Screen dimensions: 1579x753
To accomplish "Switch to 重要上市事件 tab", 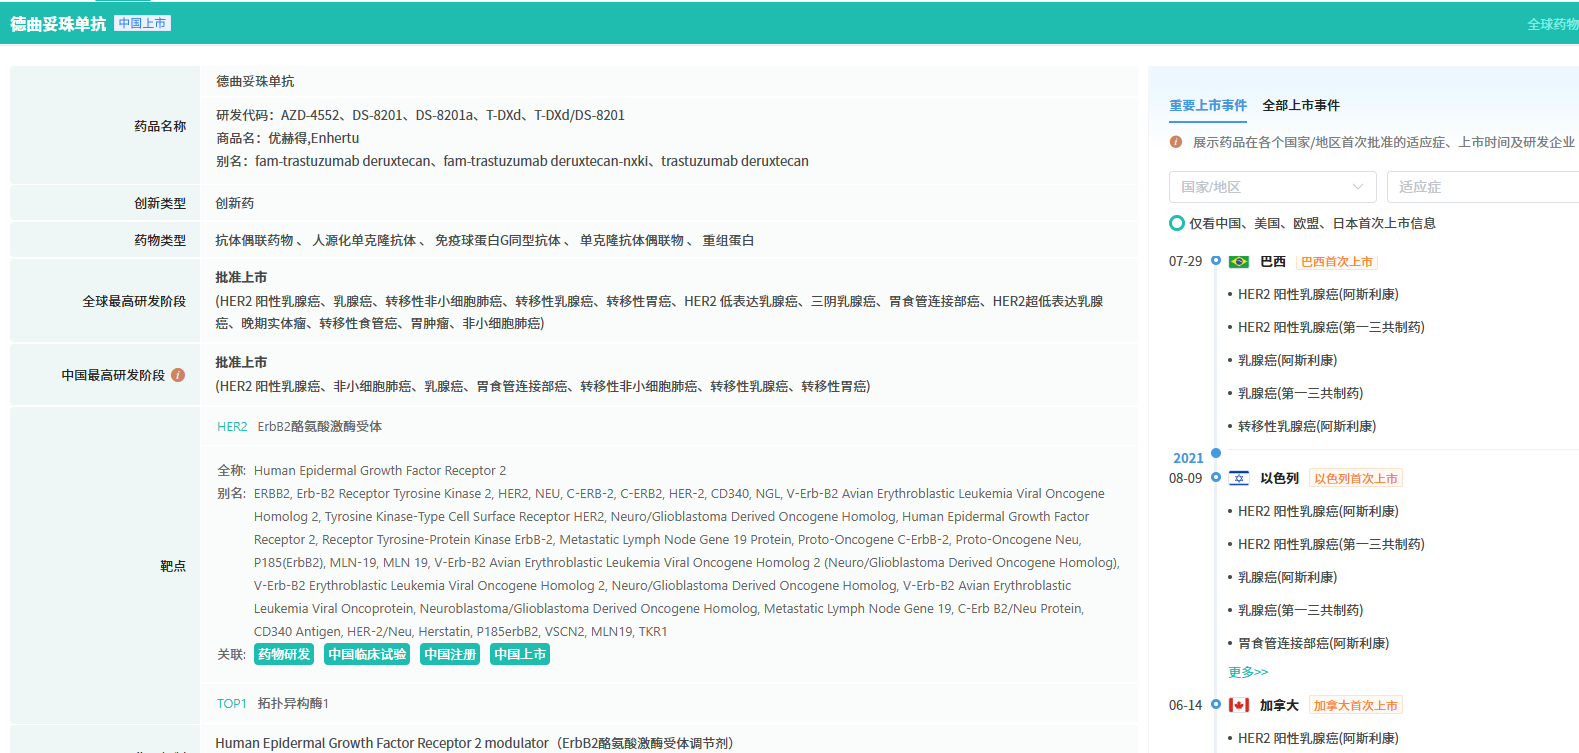I will point(1208,105).
